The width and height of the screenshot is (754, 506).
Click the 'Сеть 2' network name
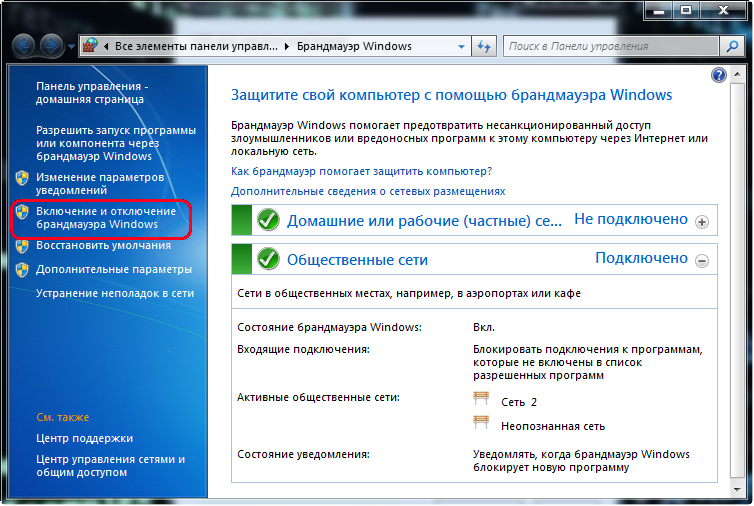coord(518,402)
